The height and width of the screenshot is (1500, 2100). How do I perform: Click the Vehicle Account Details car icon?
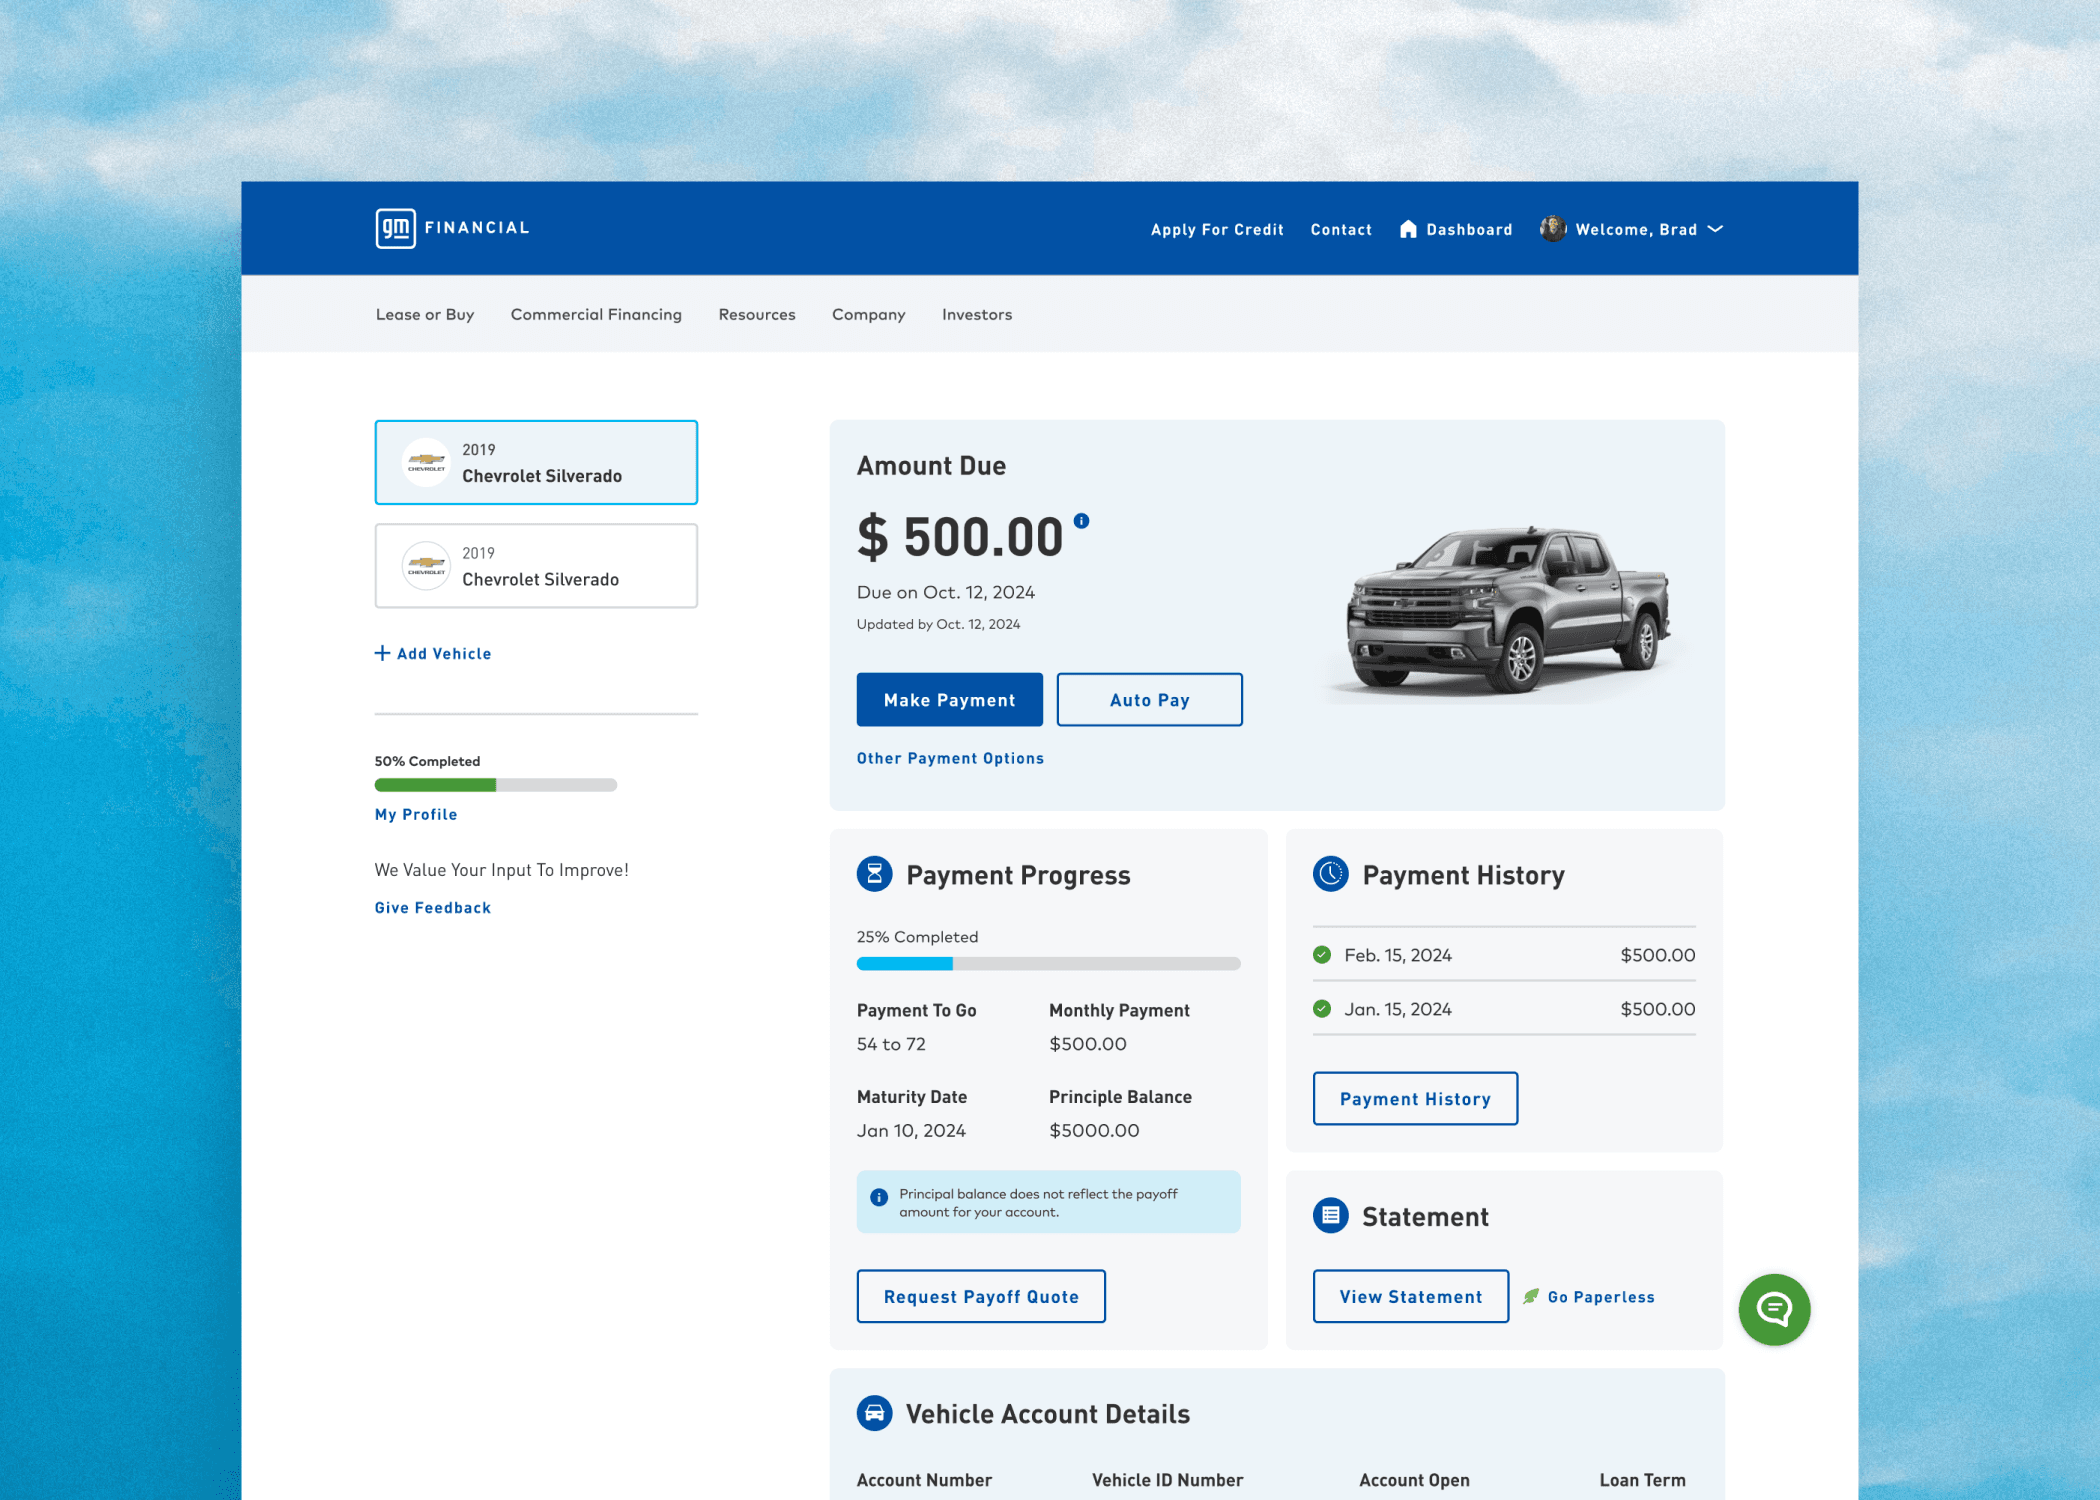[x=874, y=1413]
